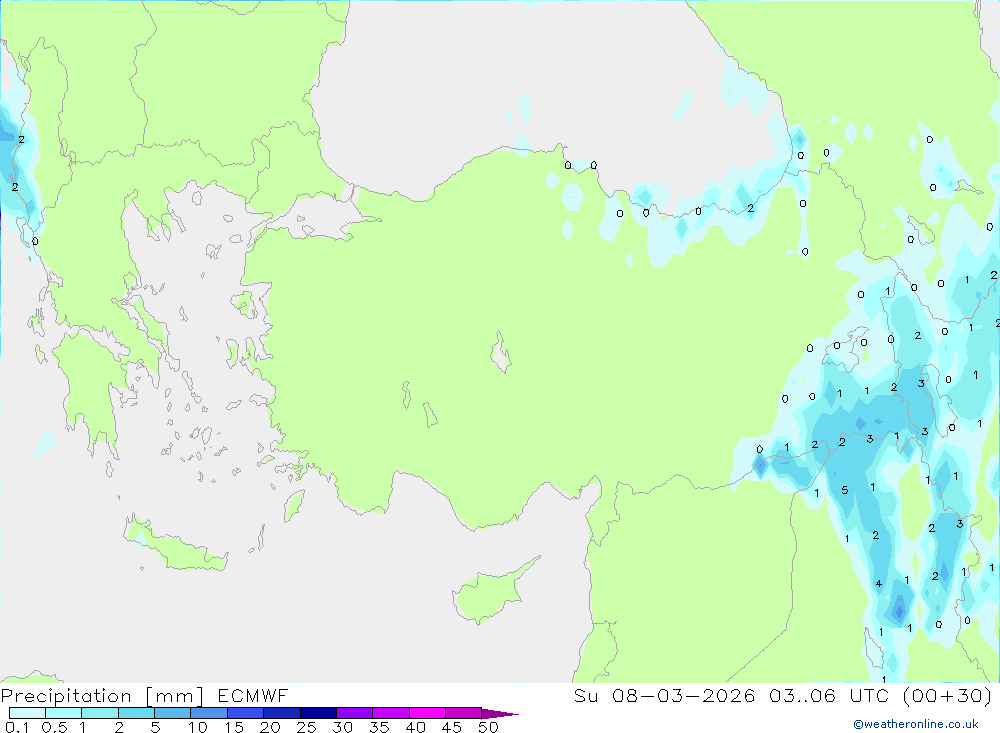The height and width of the screenshot is (733, 1000).
Task: Click the "(00+30)" forecast offset text
Action: [948, 695]
